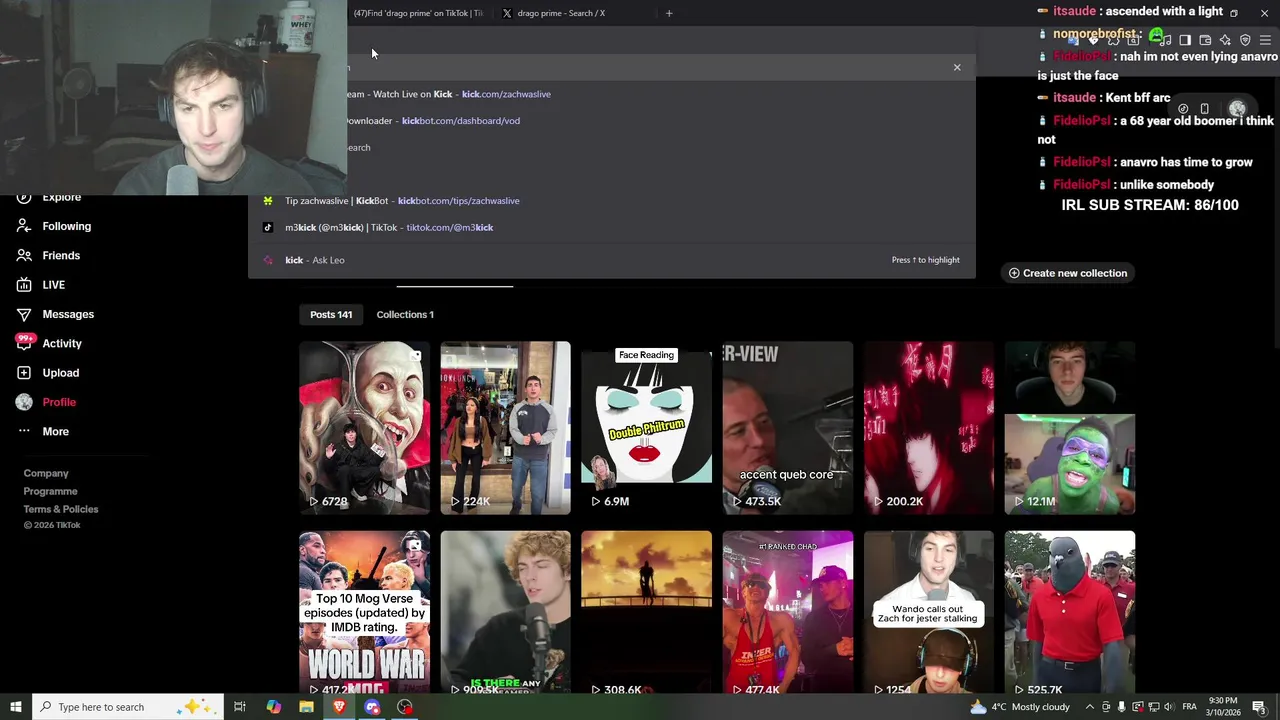Open video with 477.4K views
Screen dimensions: 1280x720
(x=787, y=614)
